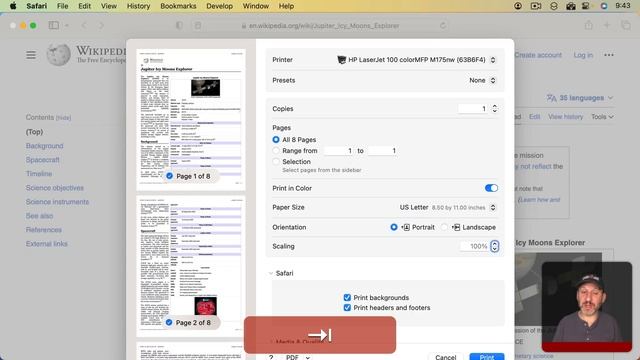Select Page 1 of 8 preview thumbnail

(191, 120)
